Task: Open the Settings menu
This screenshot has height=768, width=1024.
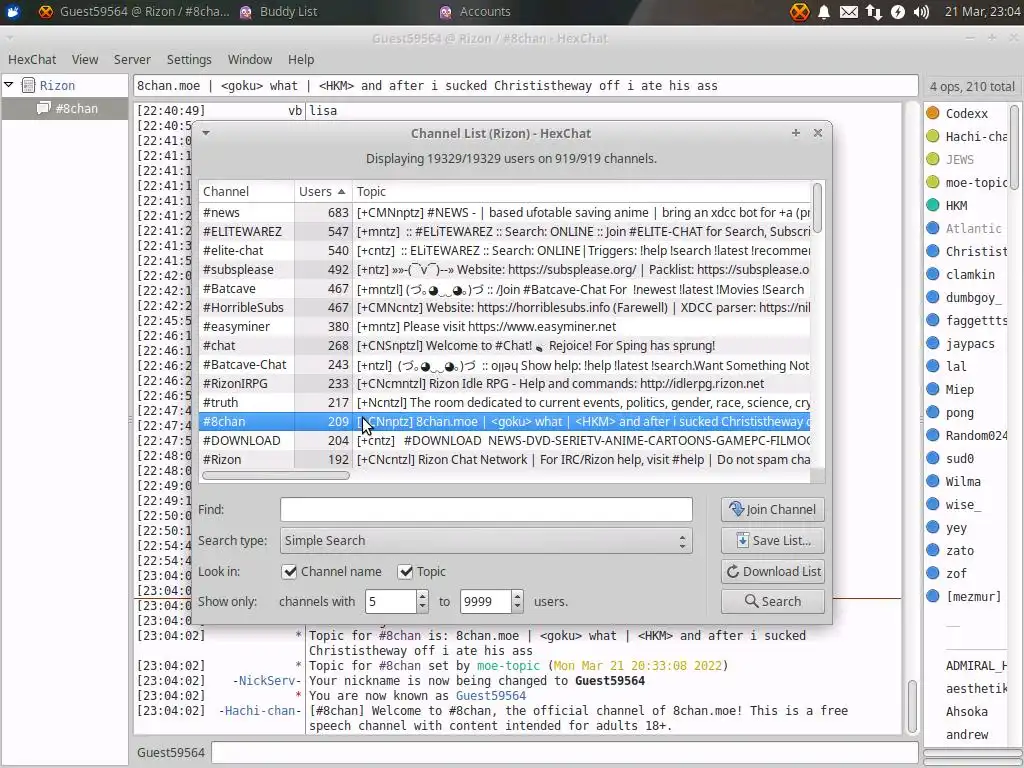Action: pyautogui.click(x=189, y=59)
